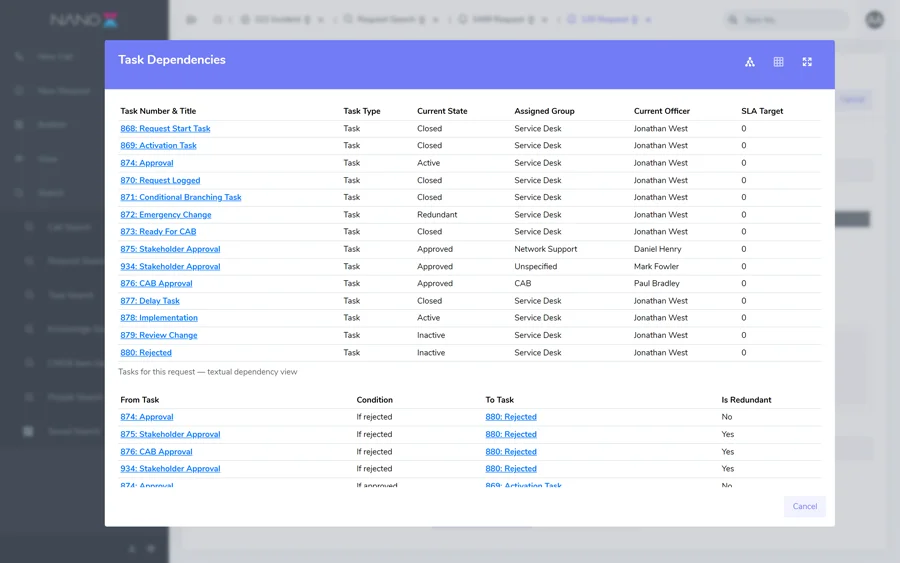Open 934: Stakeholder Approval in tasks table
This screenshot has height=563, width=900.
170,266
